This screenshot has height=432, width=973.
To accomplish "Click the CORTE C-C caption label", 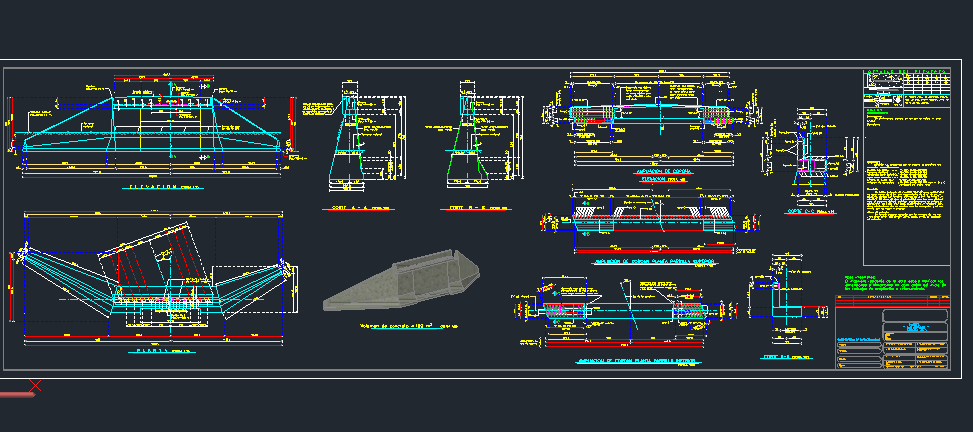I will click(810, 211).
